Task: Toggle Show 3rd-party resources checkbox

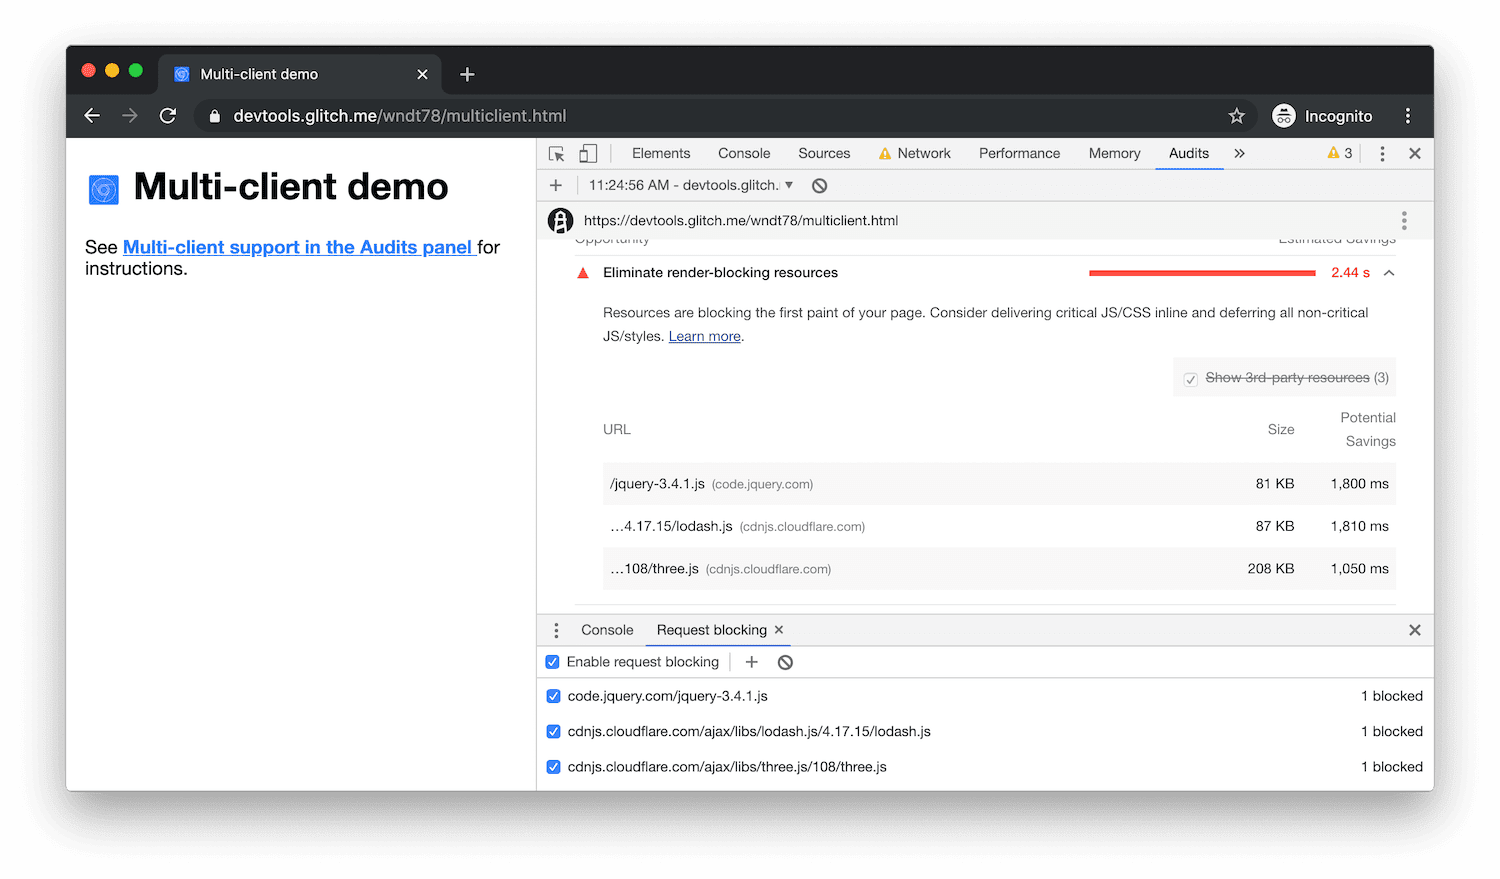Action: [x=1191, y=379]
